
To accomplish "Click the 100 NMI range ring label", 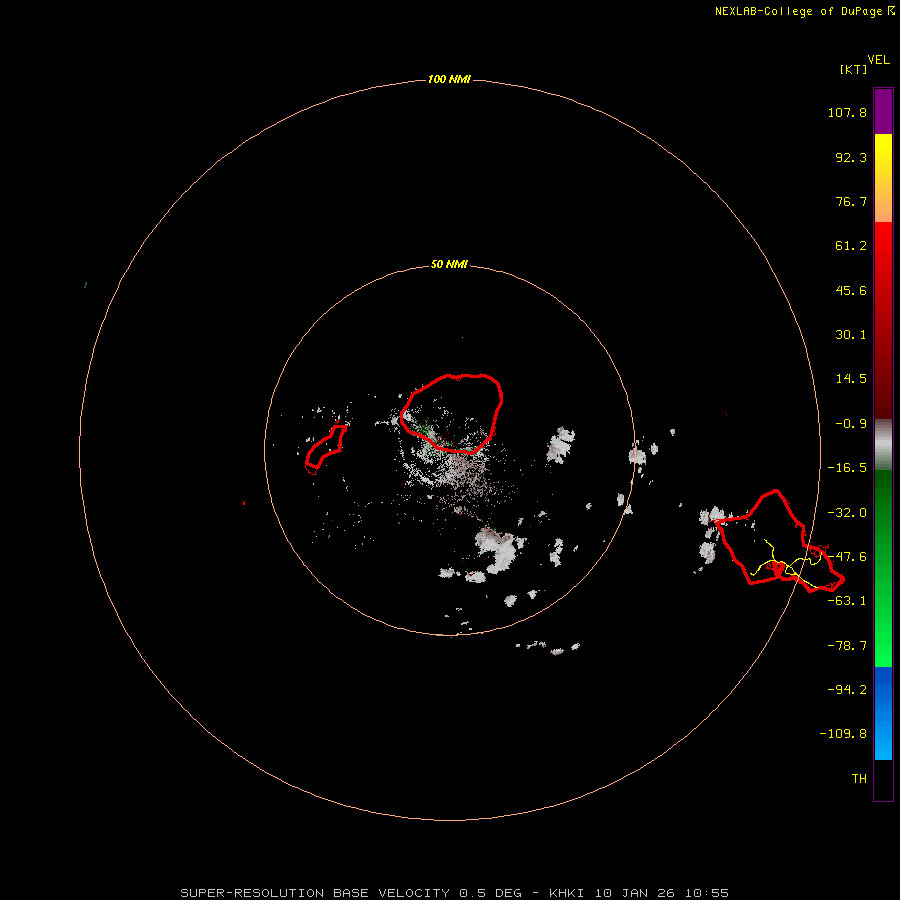I will (x=449, y=79).
